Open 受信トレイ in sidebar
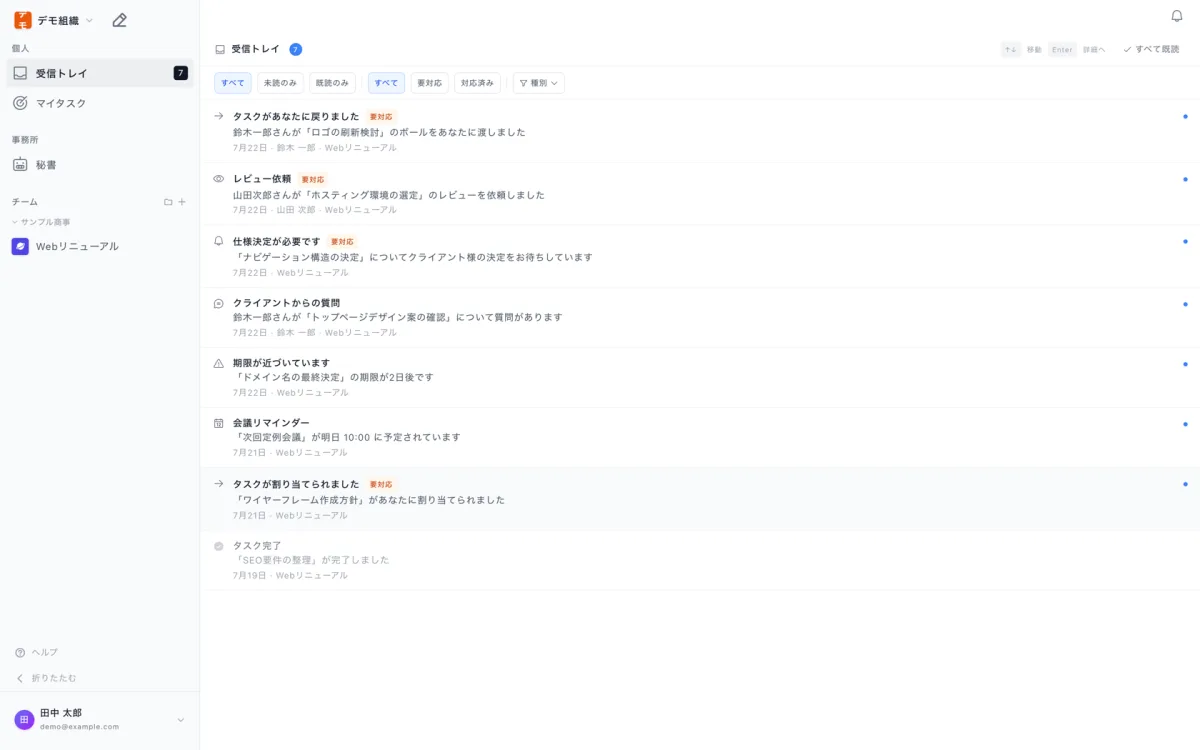The width and height of the screenshot is (1200, 750). tap(99, 73)
